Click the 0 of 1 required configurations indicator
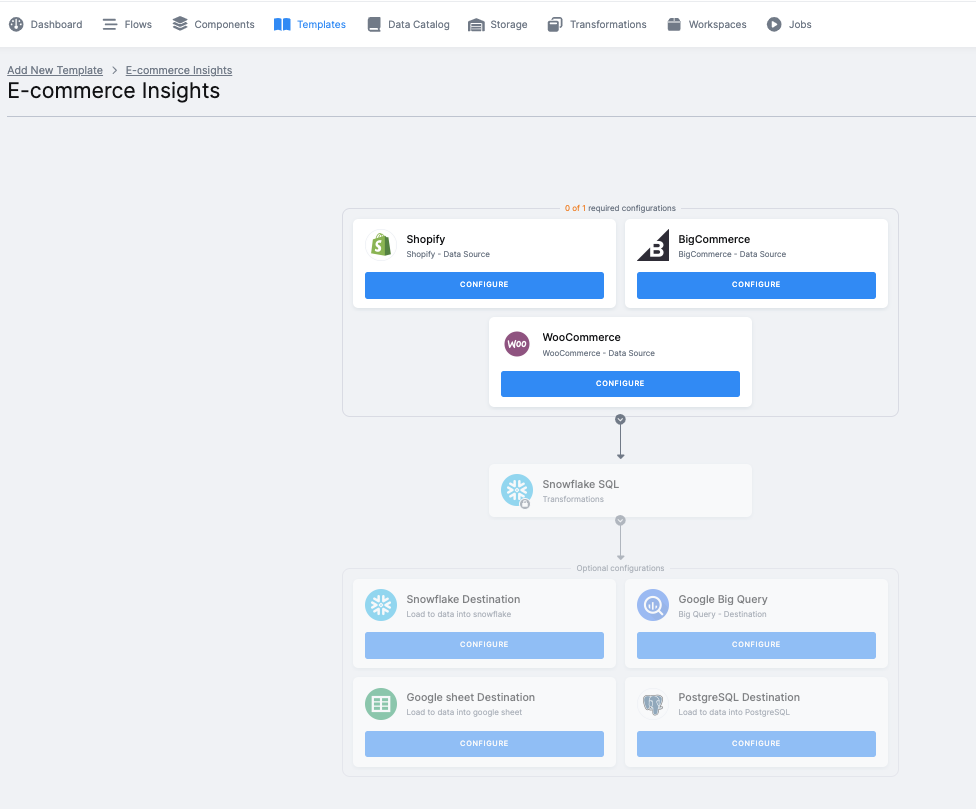Screen dimensions: 976x809 pyautogui.click(x=620, y=208)
